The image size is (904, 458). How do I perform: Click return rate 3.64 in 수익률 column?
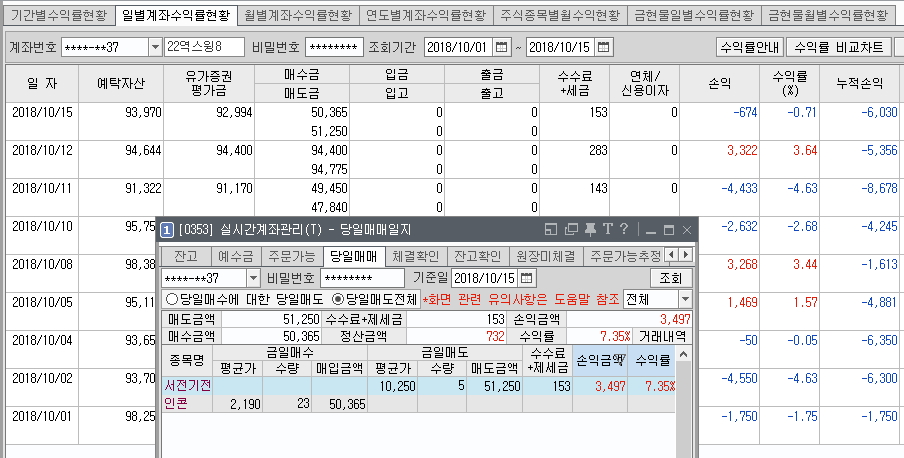pos(805,151)
